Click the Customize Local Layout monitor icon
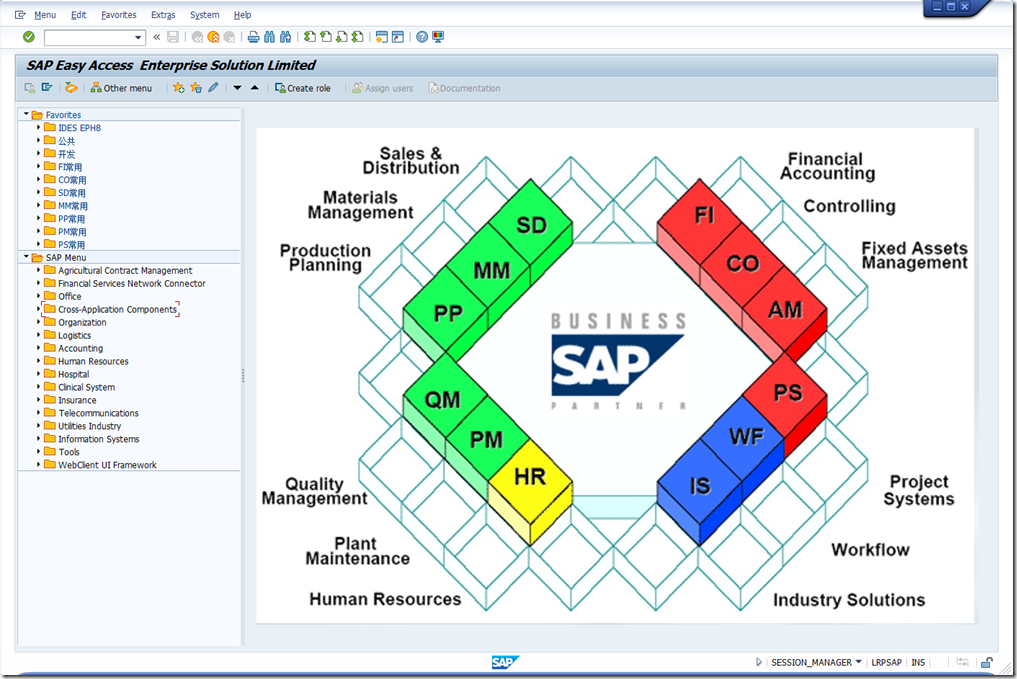 point(438,37)
